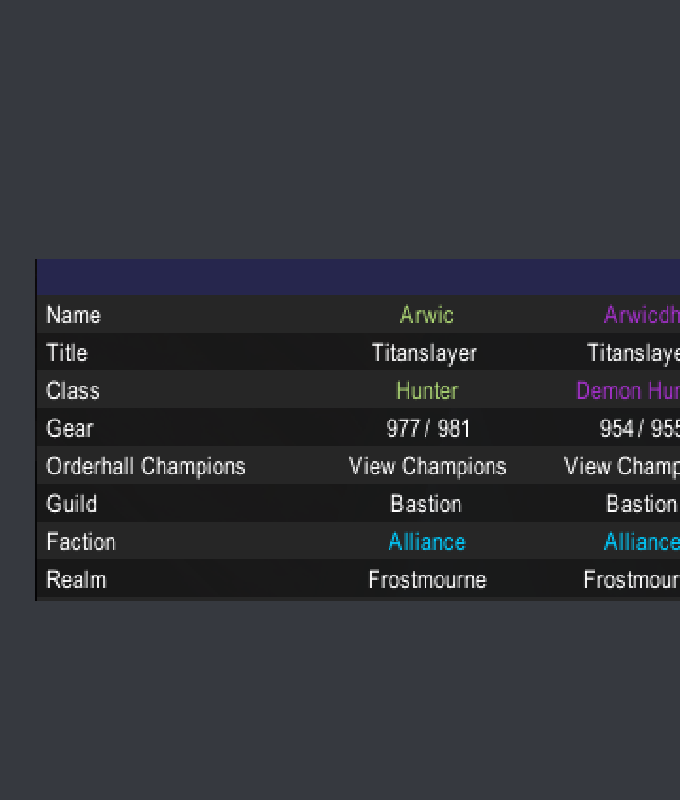Click the Orderhall Champions row label
Image resolution: width=680 pixels, height=800 pixels.
pyautogui.click(x=146, y=466)
